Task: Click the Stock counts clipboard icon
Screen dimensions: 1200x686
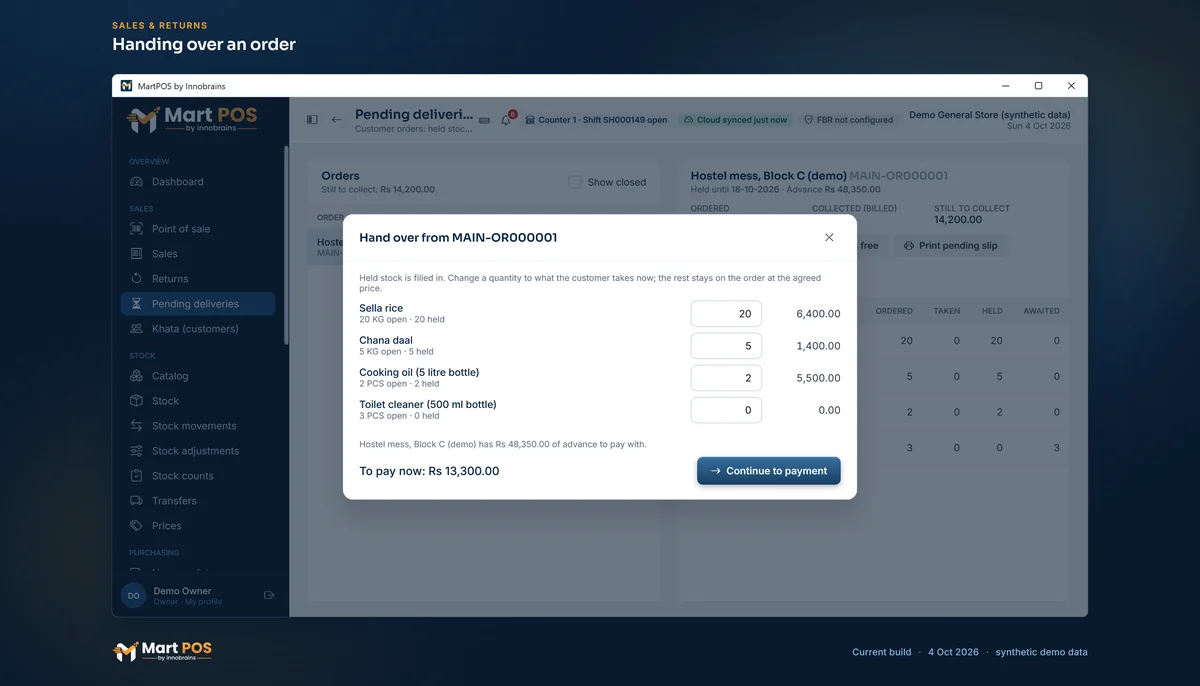Action: [x=136, y=476]
